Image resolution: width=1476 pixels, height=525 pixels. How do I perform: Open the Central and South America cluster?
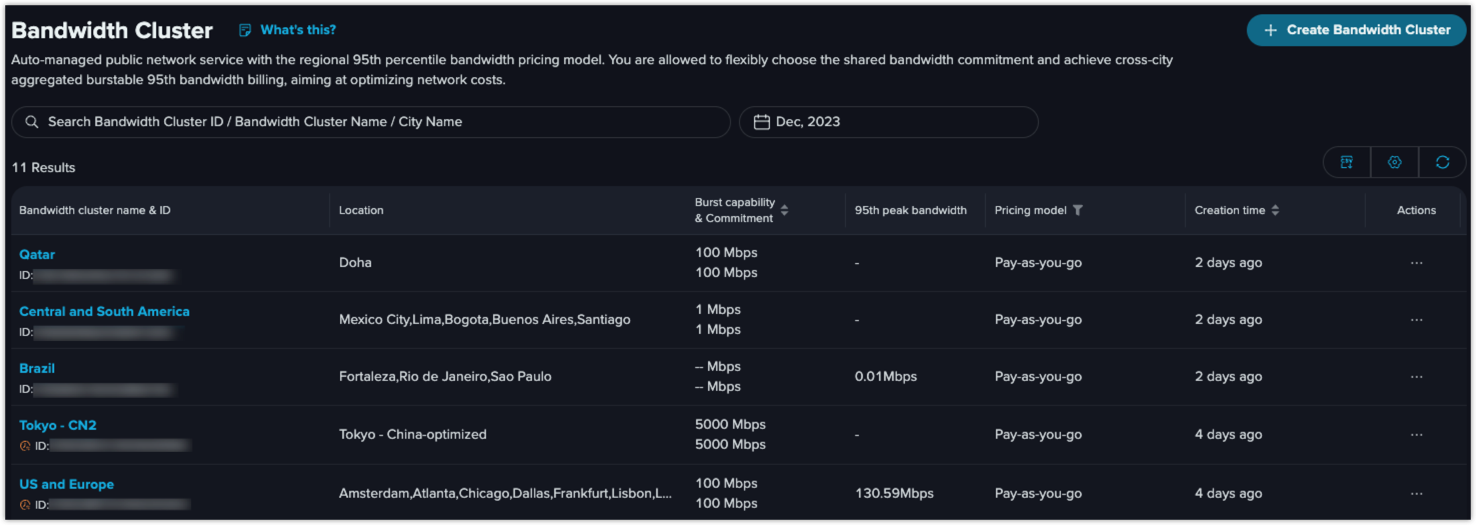click(x=104, y=311)
